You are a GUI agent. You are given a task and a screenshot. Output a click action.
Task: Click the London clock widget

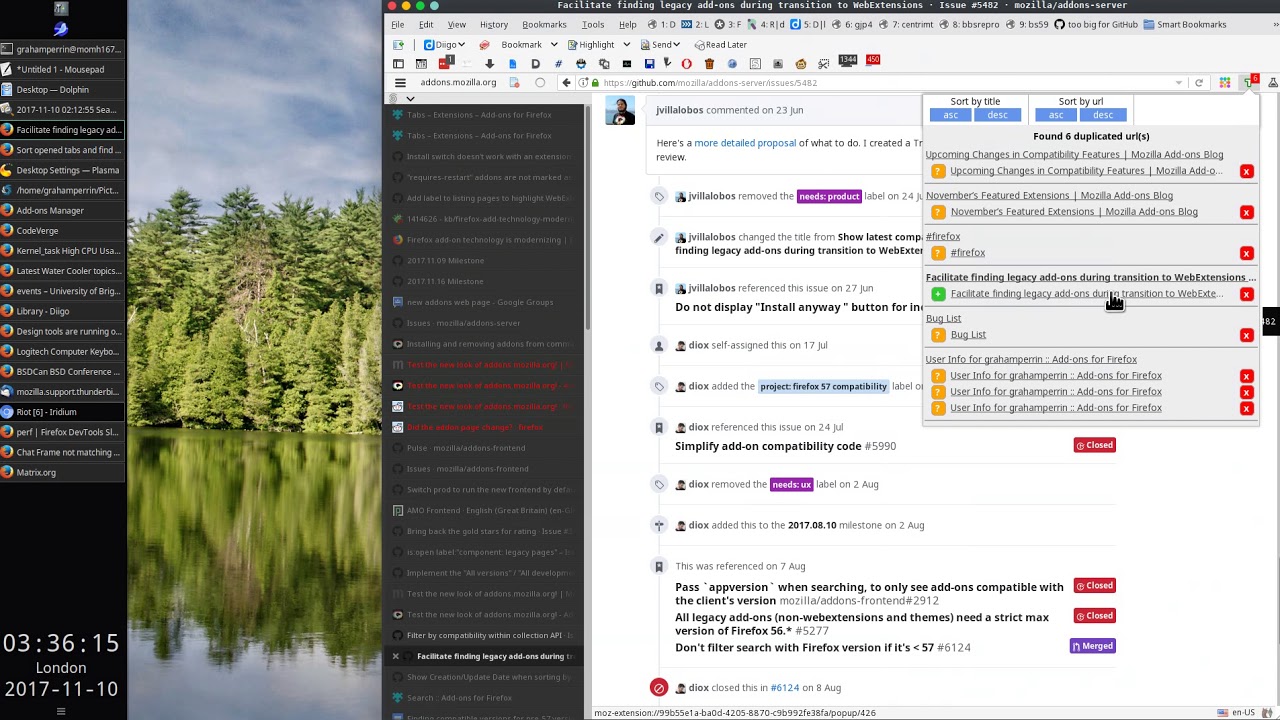[x=61, y=666]
